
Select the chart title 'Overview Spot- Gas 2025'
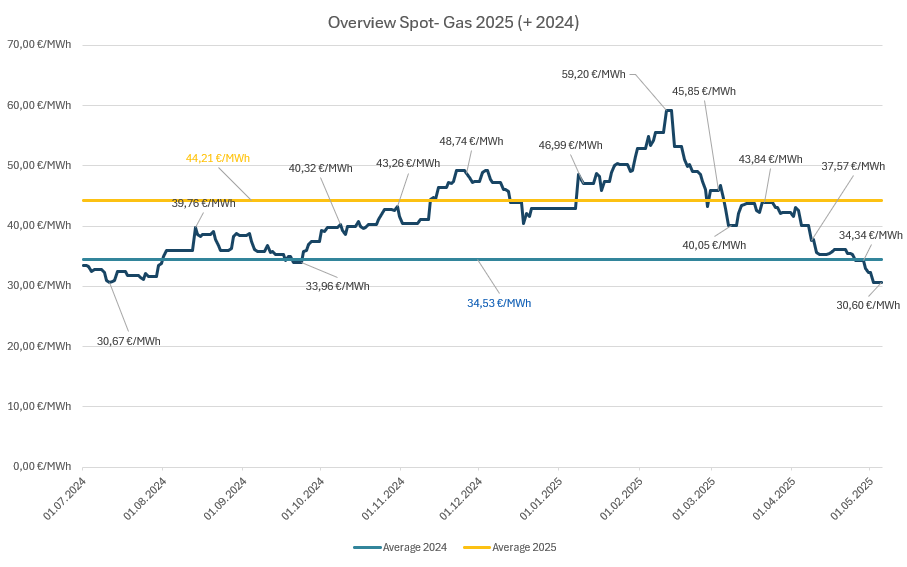pyautogui.click(x=453, y=22)
